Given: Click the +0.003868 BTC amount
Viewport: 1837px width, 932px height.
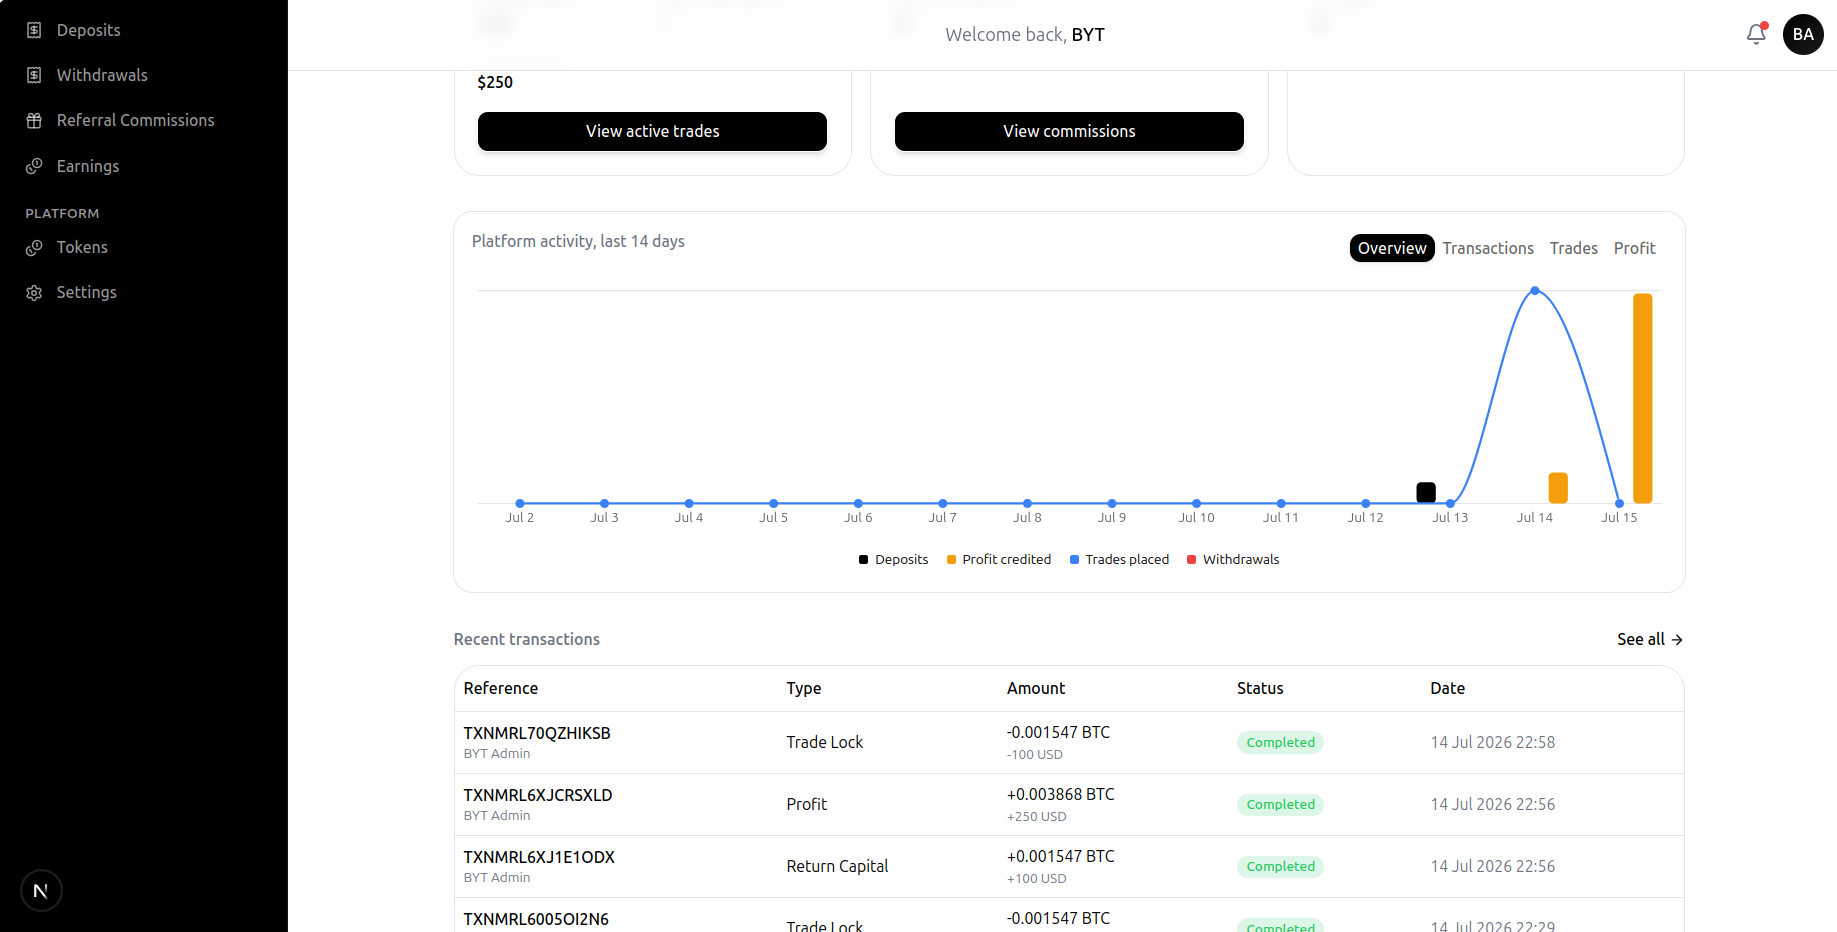Looking at the screenshot, I should (1060, 794).
